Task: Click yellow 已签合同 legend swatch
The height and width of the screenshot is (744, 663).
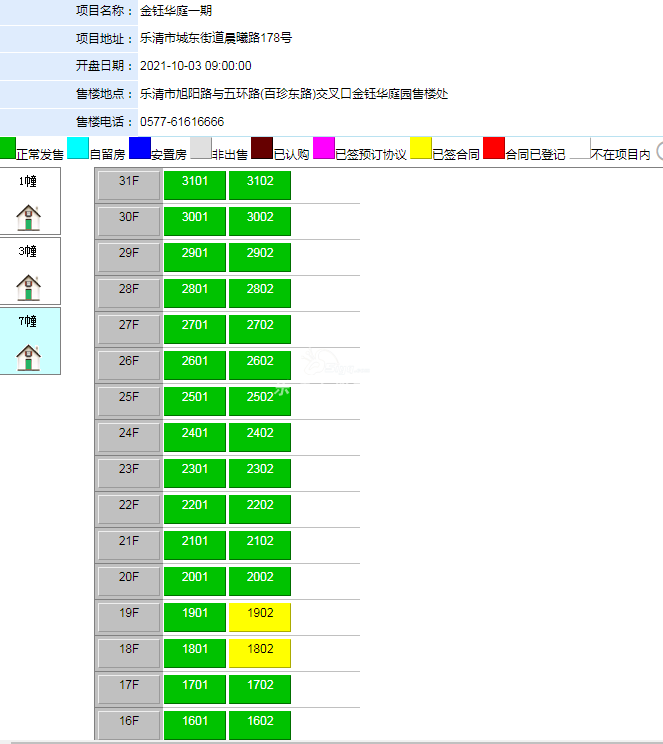Action: point(421,148)
